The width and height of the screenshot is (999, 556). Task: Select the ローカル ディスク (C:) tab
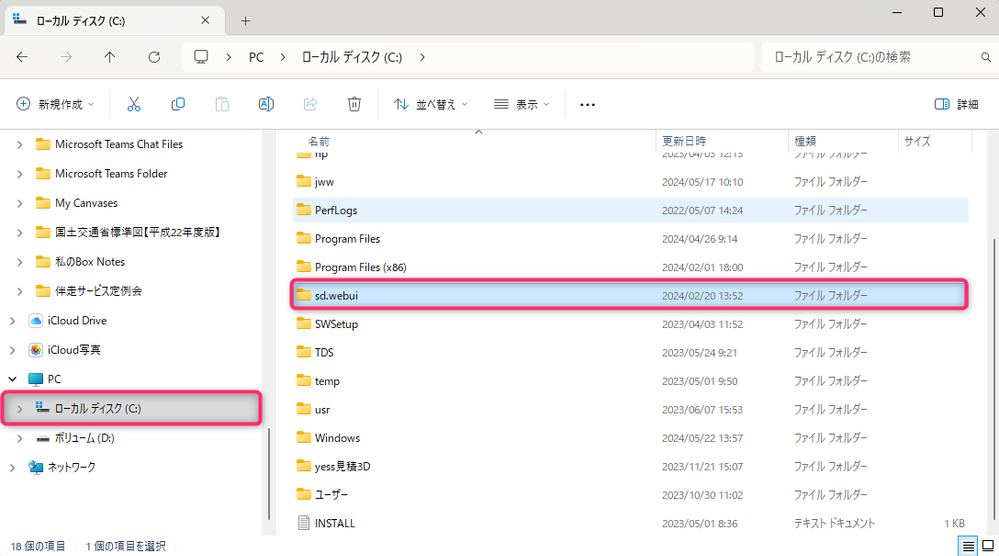pos(115,21)
